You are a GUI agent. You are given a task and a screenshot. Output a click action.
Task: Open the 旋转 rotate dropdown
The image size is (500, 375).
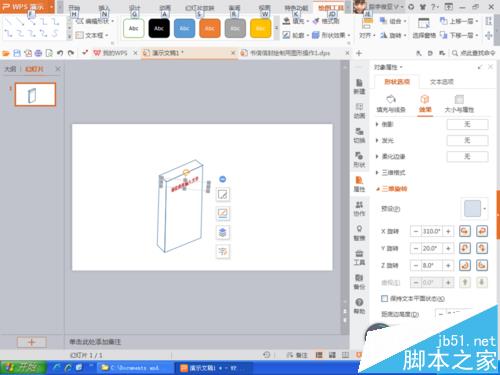[393, 35]
